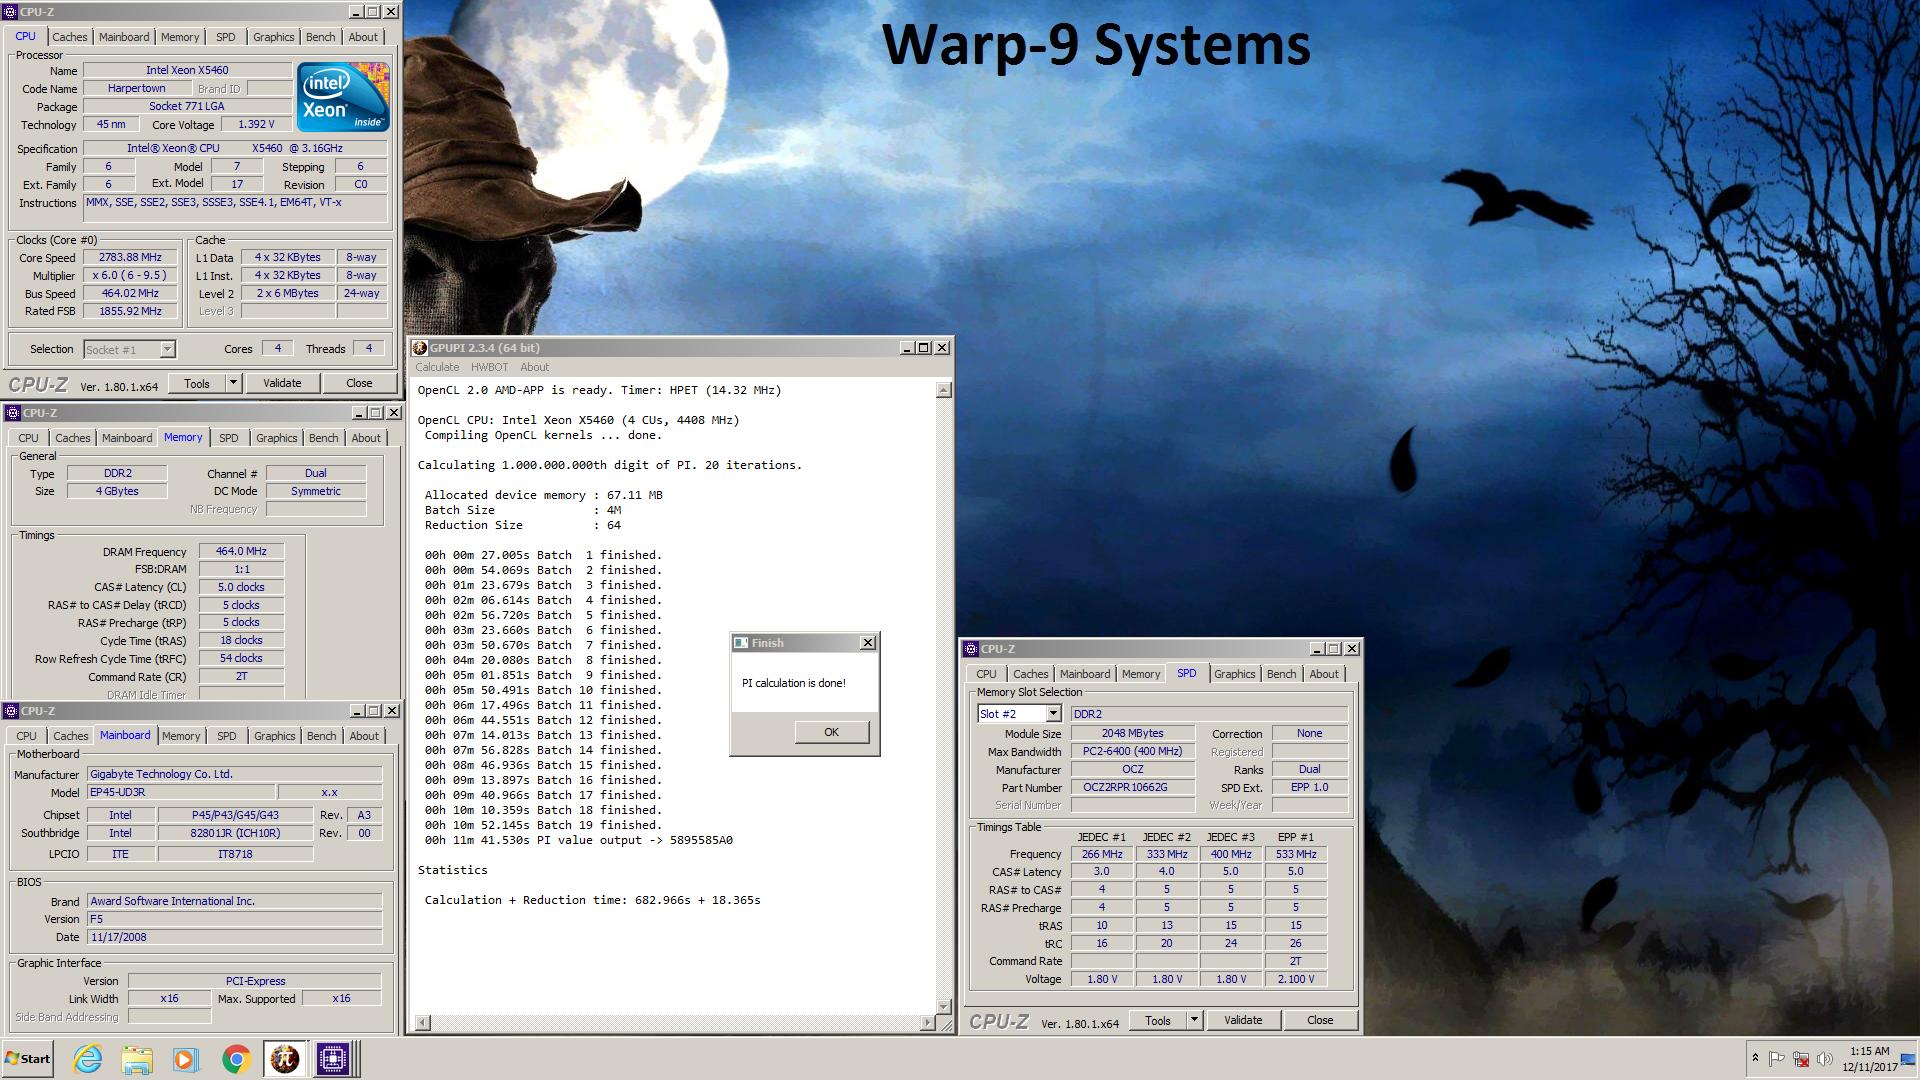Click the Calculation + Reduction time line
1920x1080 pixels.
(x=592, y=900)
